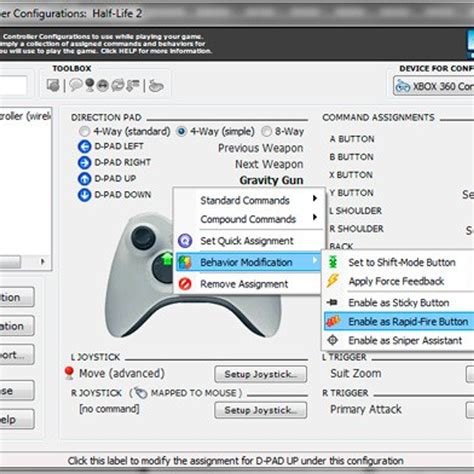474x474 pixels.
Task: Click the D-PAD DOWN arrow icon
Action: tap(84, 195)
